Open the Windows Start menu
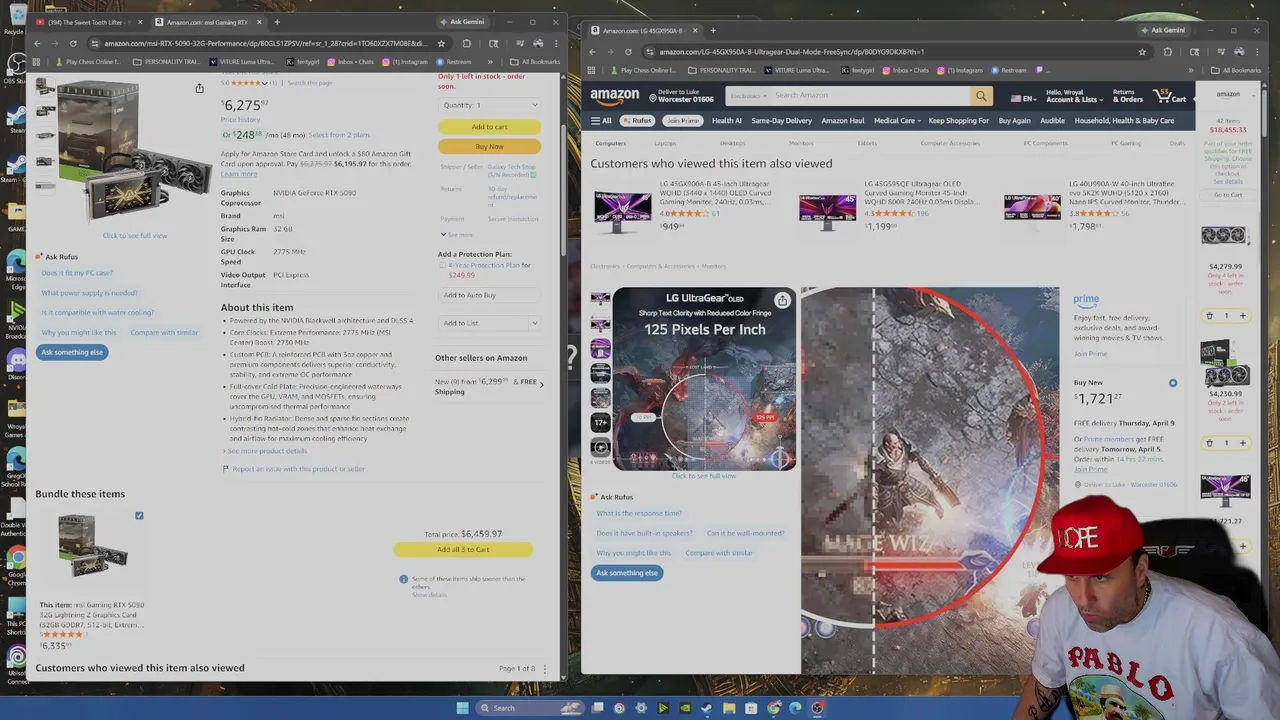The image size is (1280, 720). click(x=462, y=708)
